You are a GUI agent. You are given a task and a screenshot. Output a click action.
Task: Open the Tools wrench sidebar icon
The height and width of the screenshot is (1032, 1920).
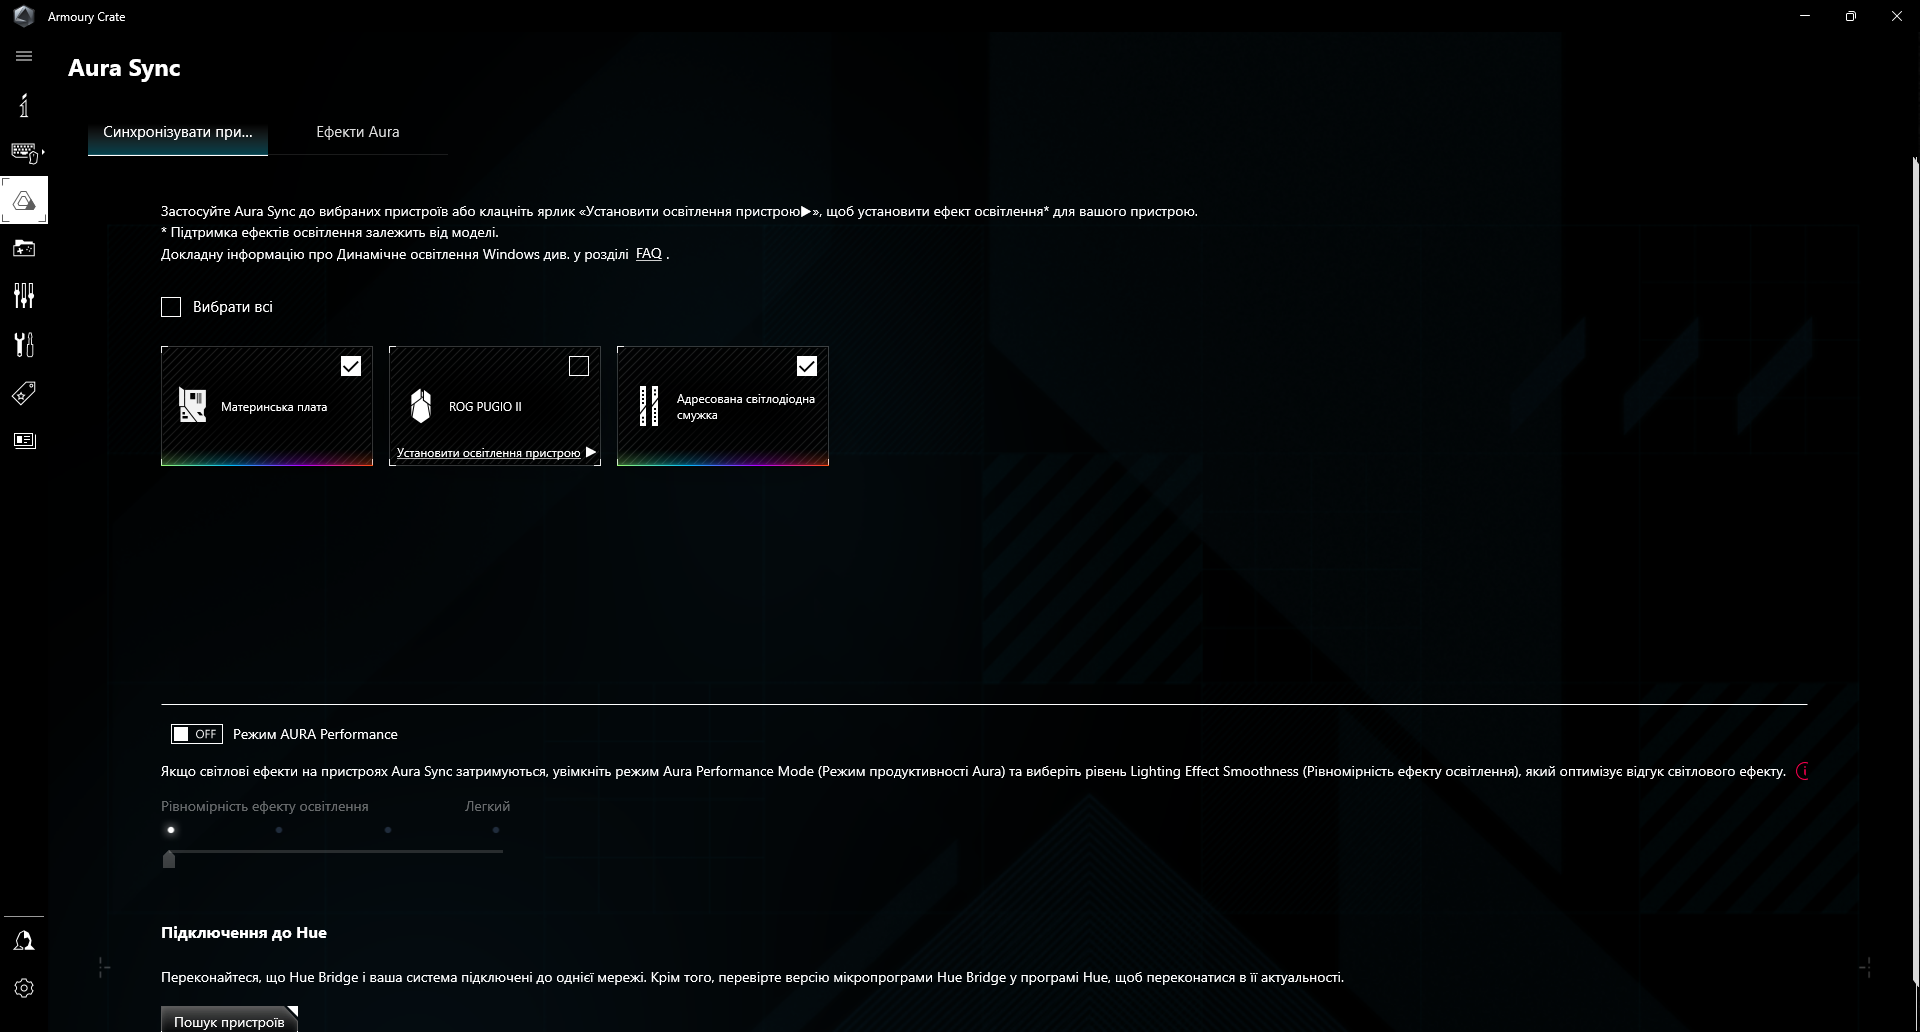(24, 344)
